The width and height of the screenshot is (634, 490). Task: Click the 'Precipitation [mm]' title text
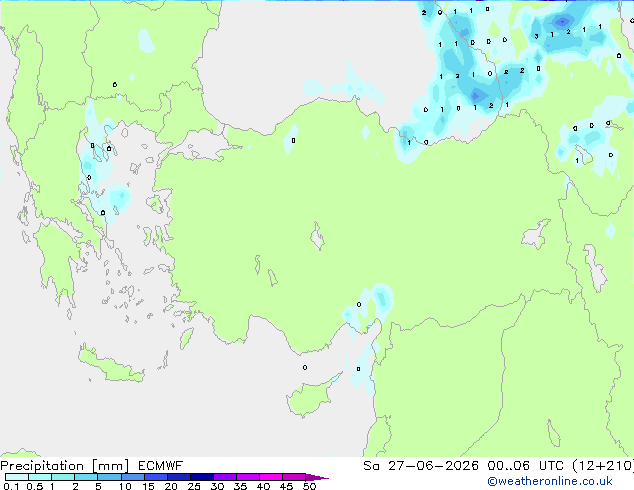click(x=65, y=466)
